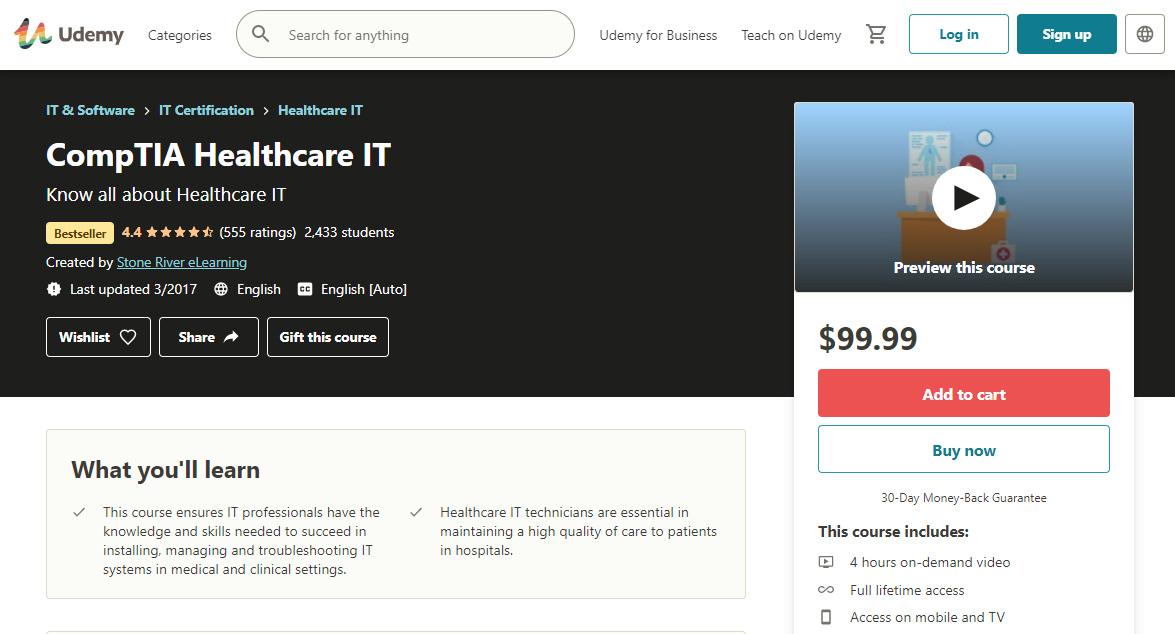Open the Categories menu
Viewport: 1175px width, 634px height.
179,34
